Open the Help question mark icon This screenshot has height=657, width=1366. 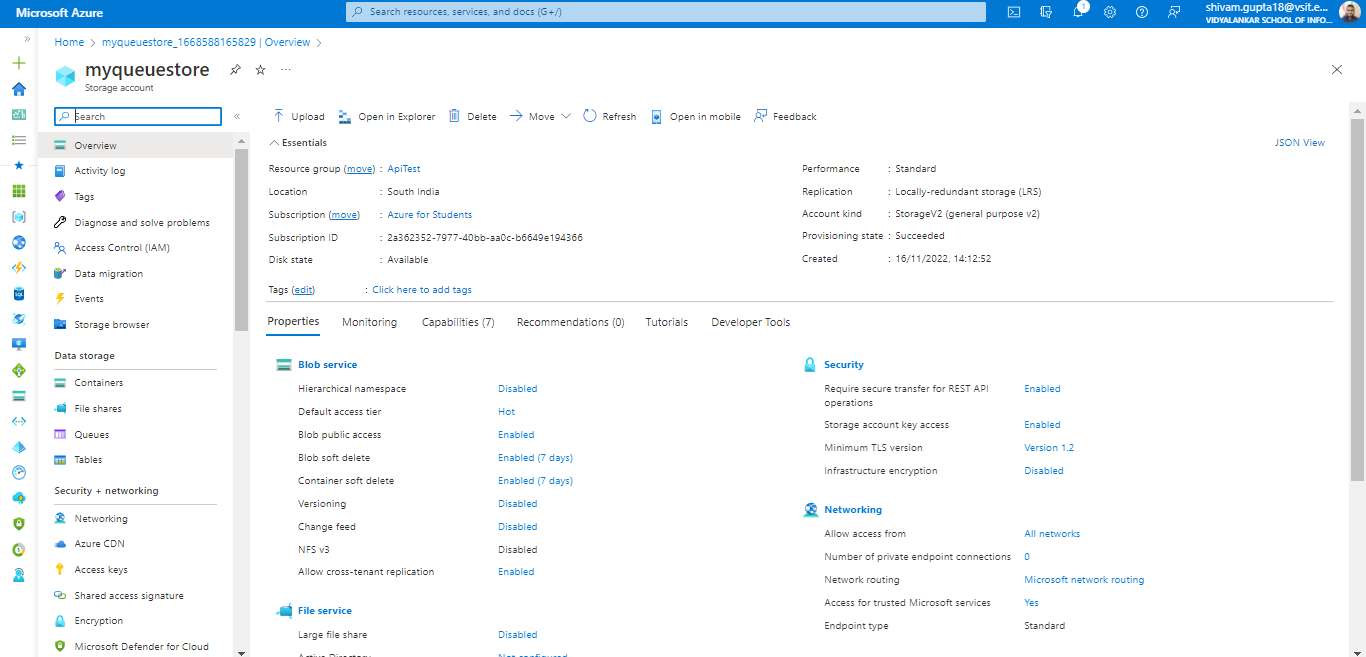[1142, 12]
